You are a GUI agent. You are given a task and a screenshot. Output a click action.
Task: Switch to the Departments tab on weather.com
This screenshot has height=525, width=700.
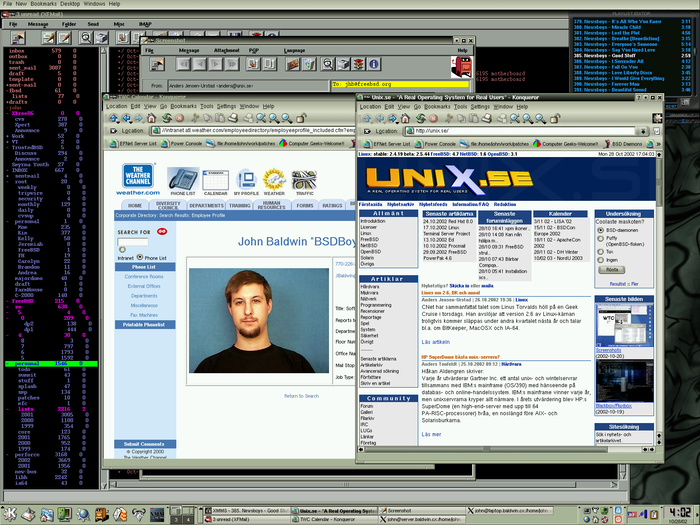[x=206, y=205]
